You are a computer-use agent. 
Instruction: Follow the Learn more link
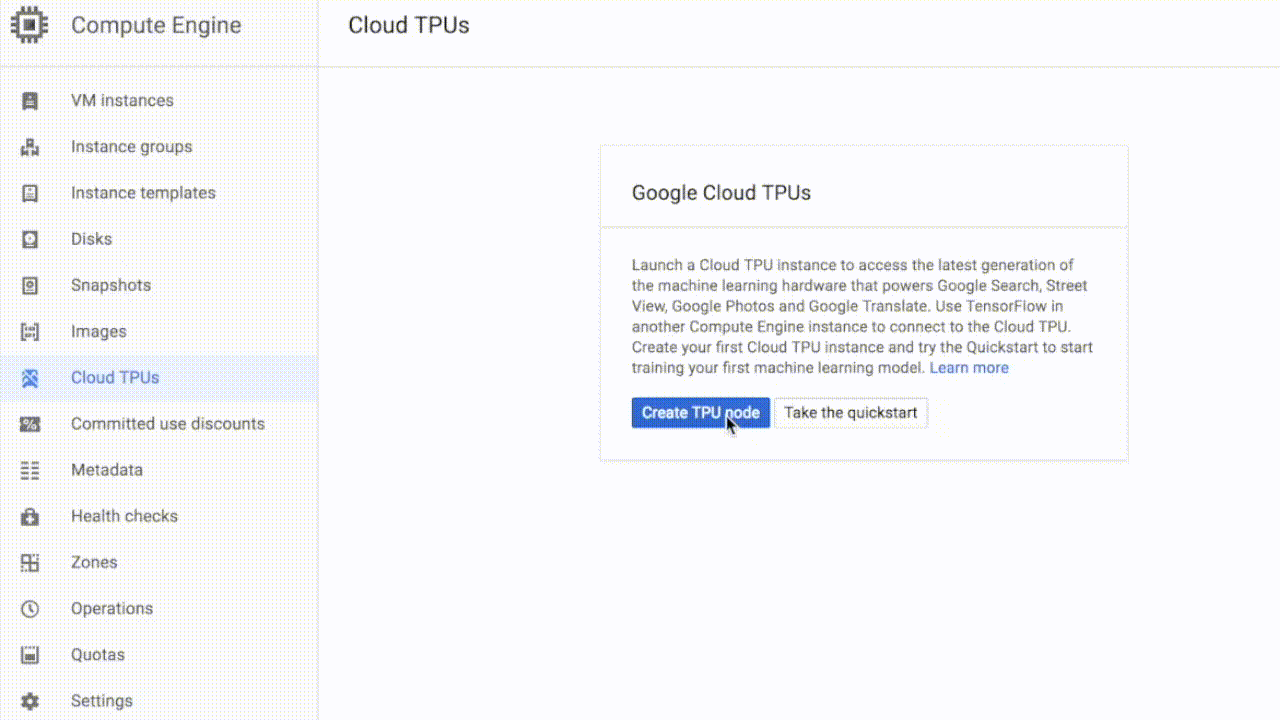[x=969, y=368]
